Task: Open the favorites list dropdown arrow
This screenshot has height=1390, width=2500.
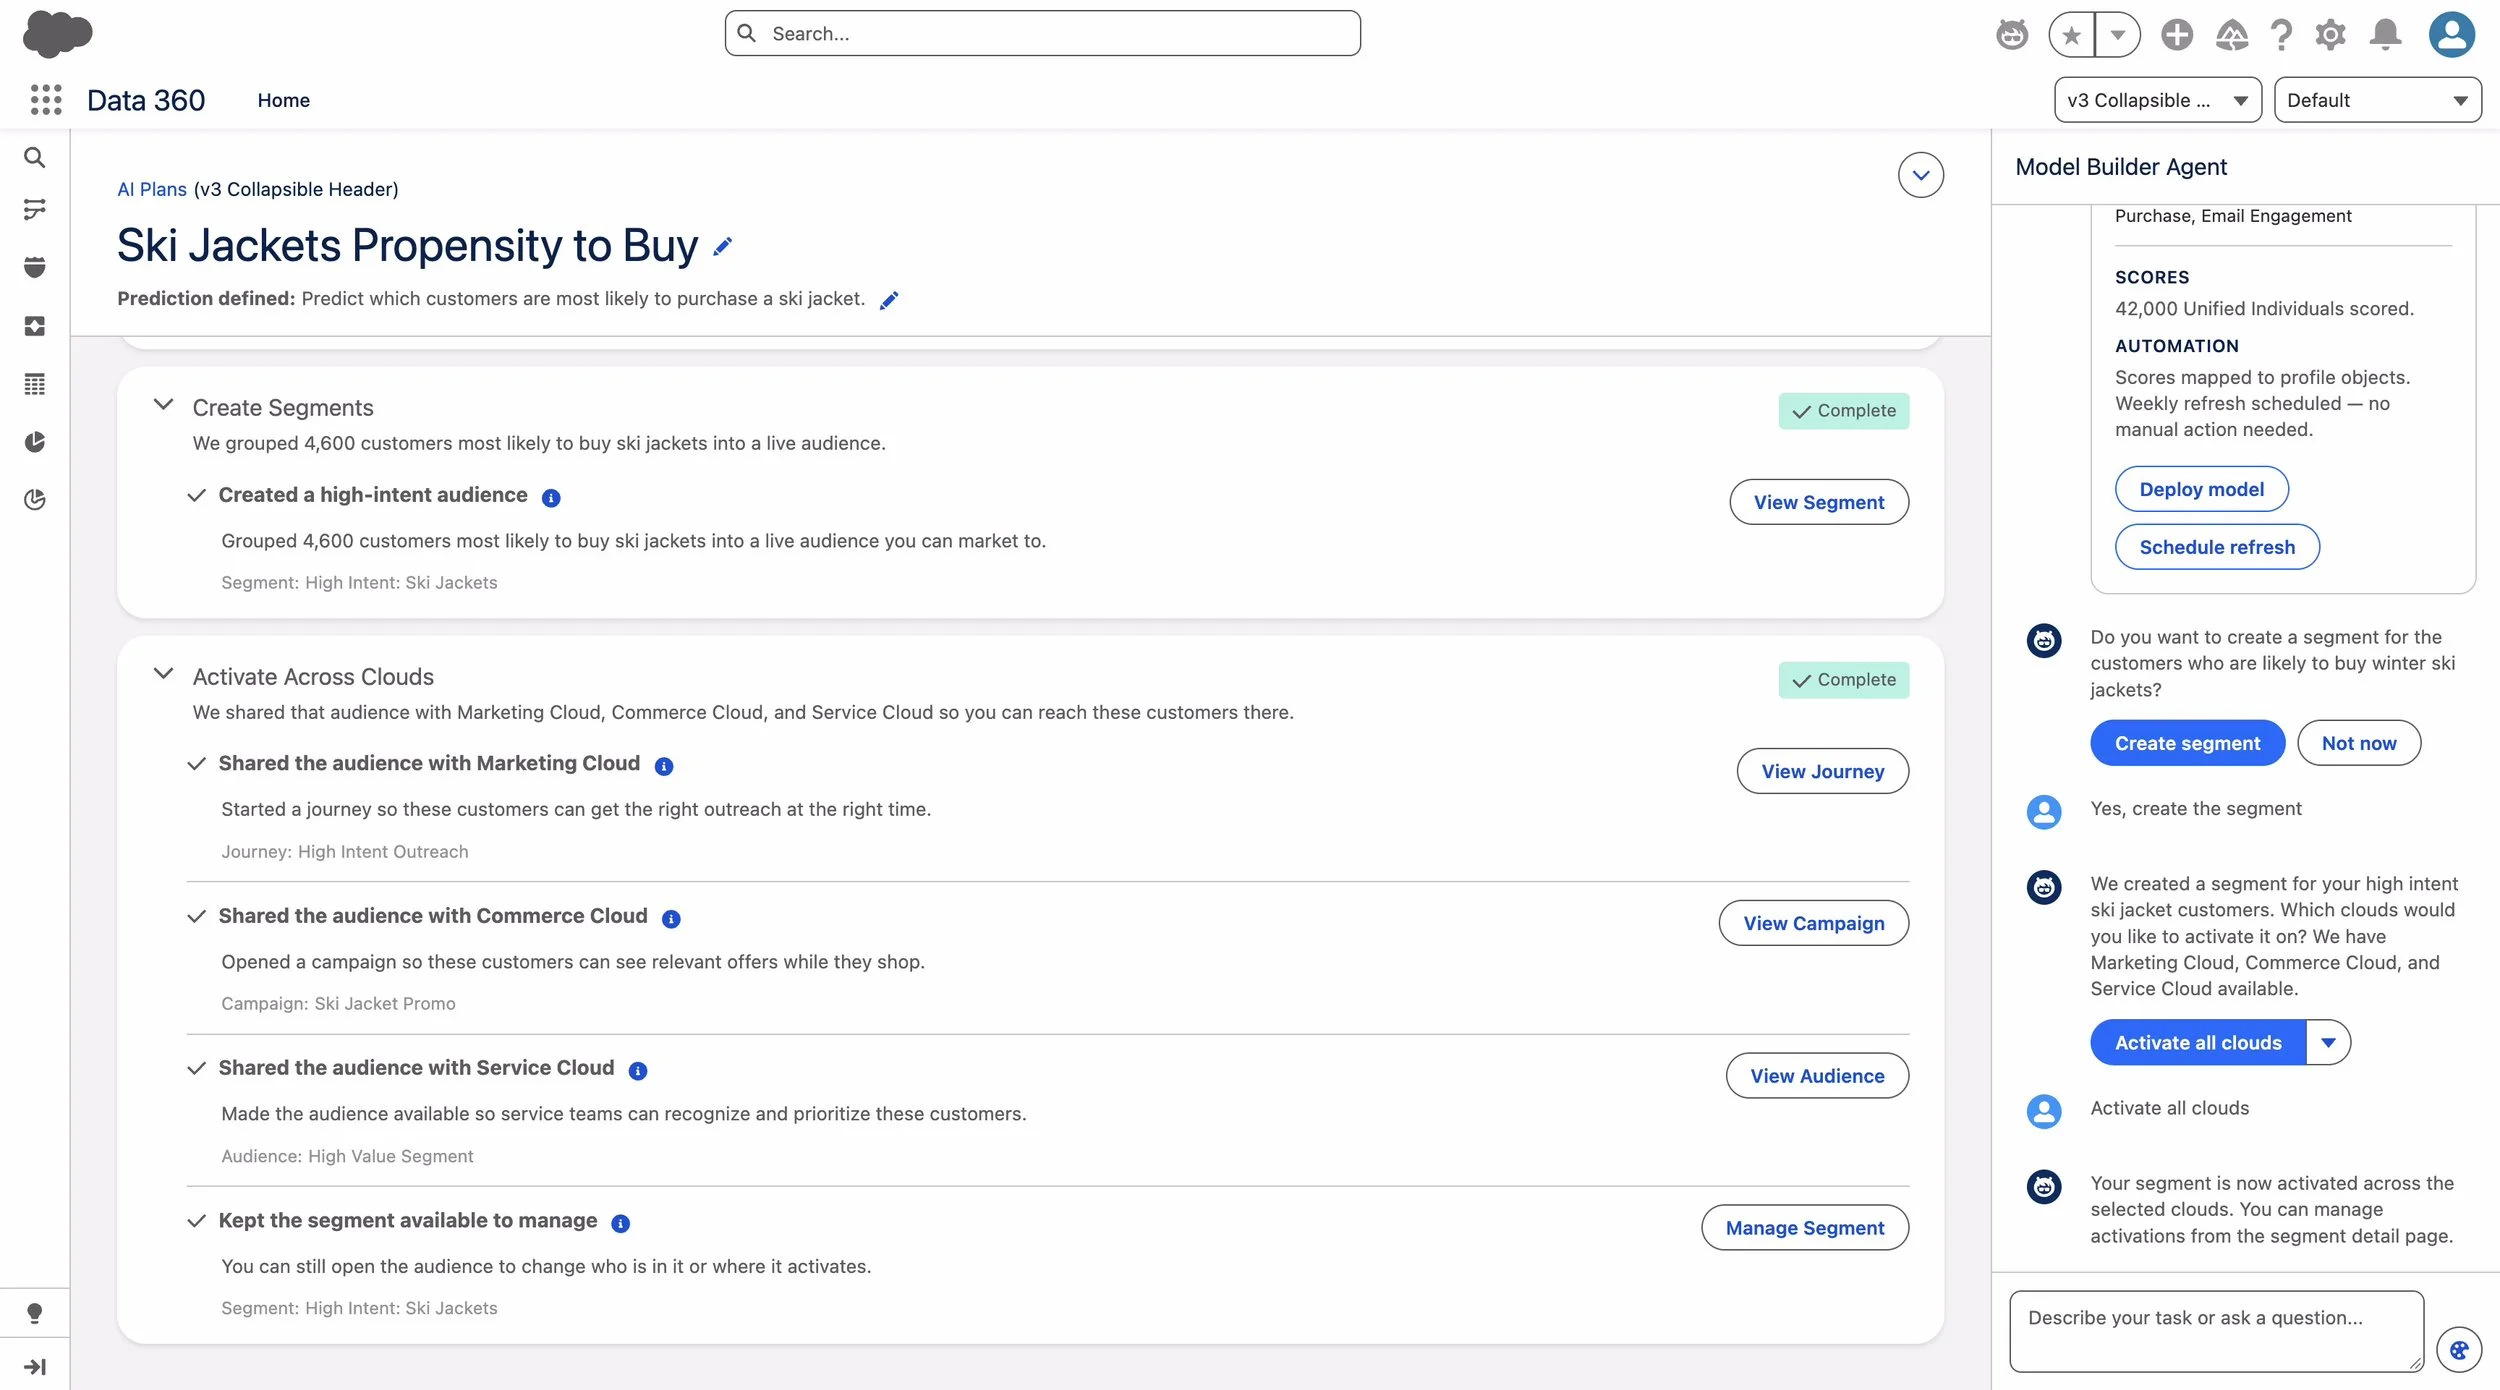Action: click(x=2117, y=35)
